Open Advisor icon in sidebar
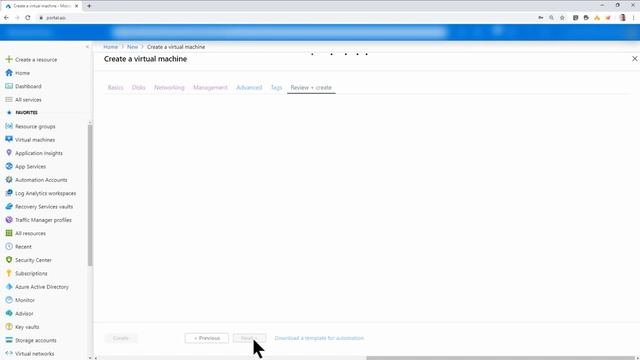 (9, 313)
